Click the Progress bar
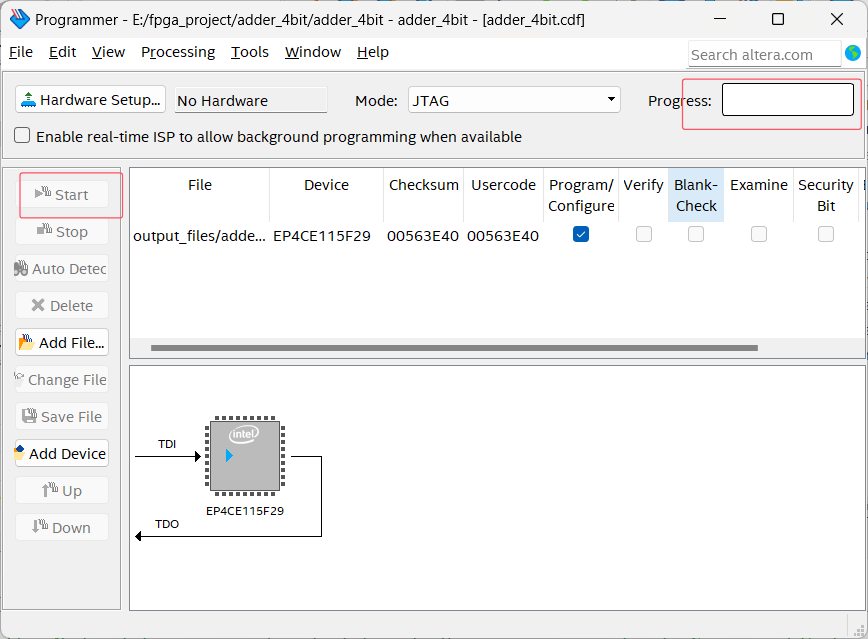Image resolution: width=868 pixels, height=639 pixels. (788, 100)
